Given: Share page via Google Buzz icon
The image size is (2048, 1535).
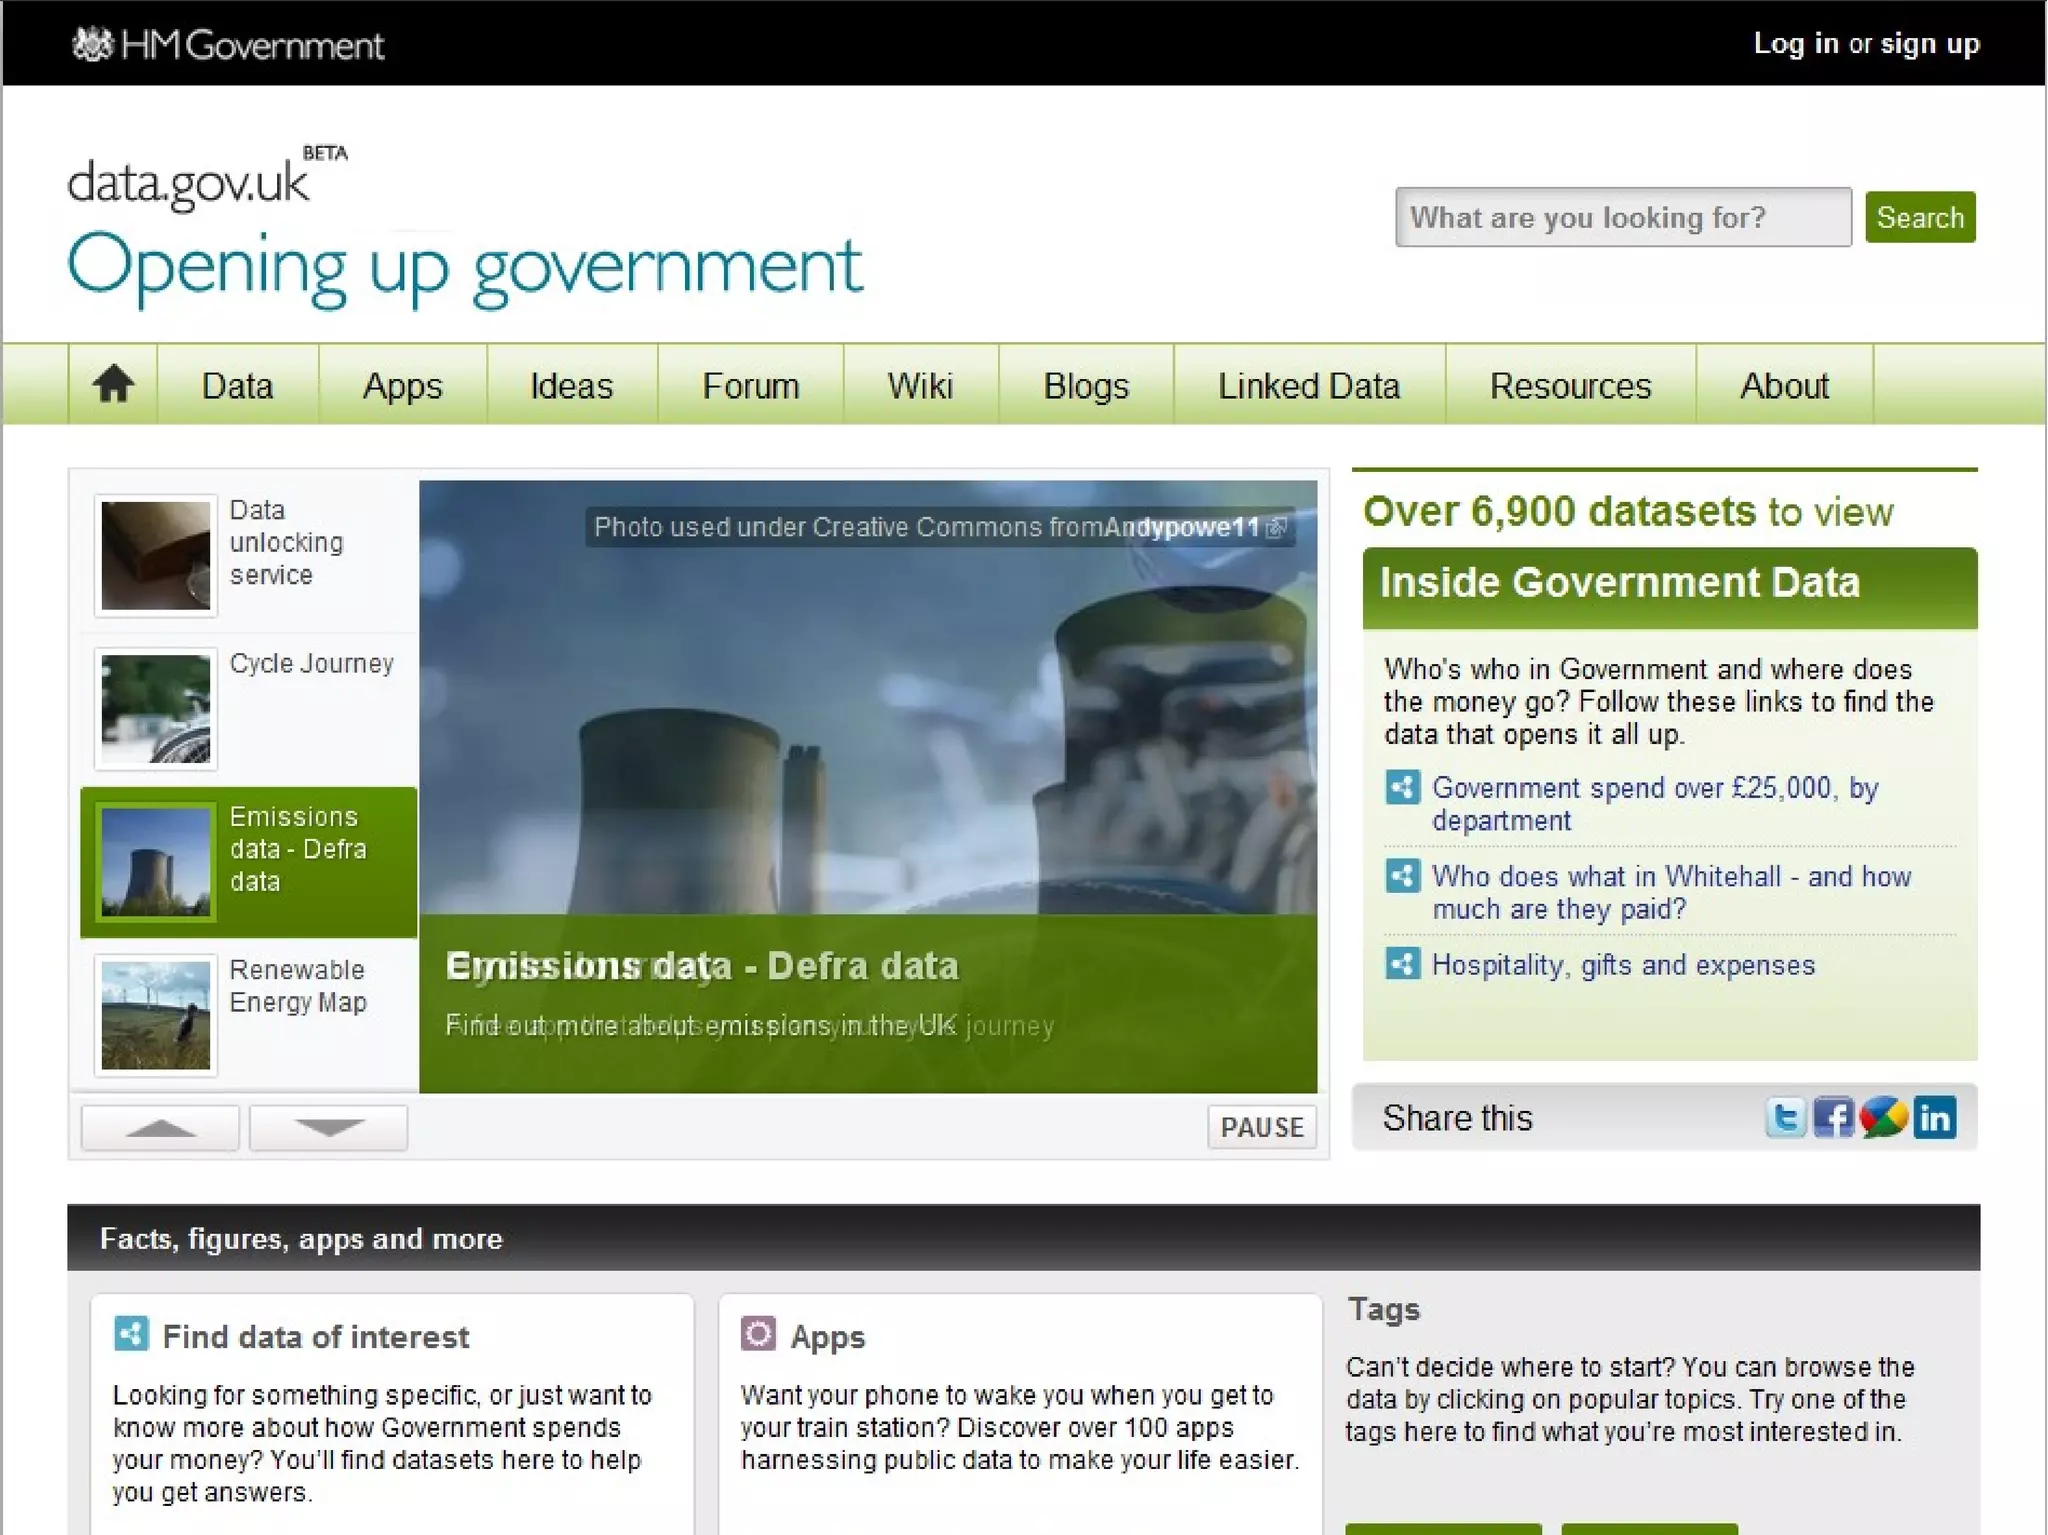Looking at the screenshot, I should tap(1883, 1117).
